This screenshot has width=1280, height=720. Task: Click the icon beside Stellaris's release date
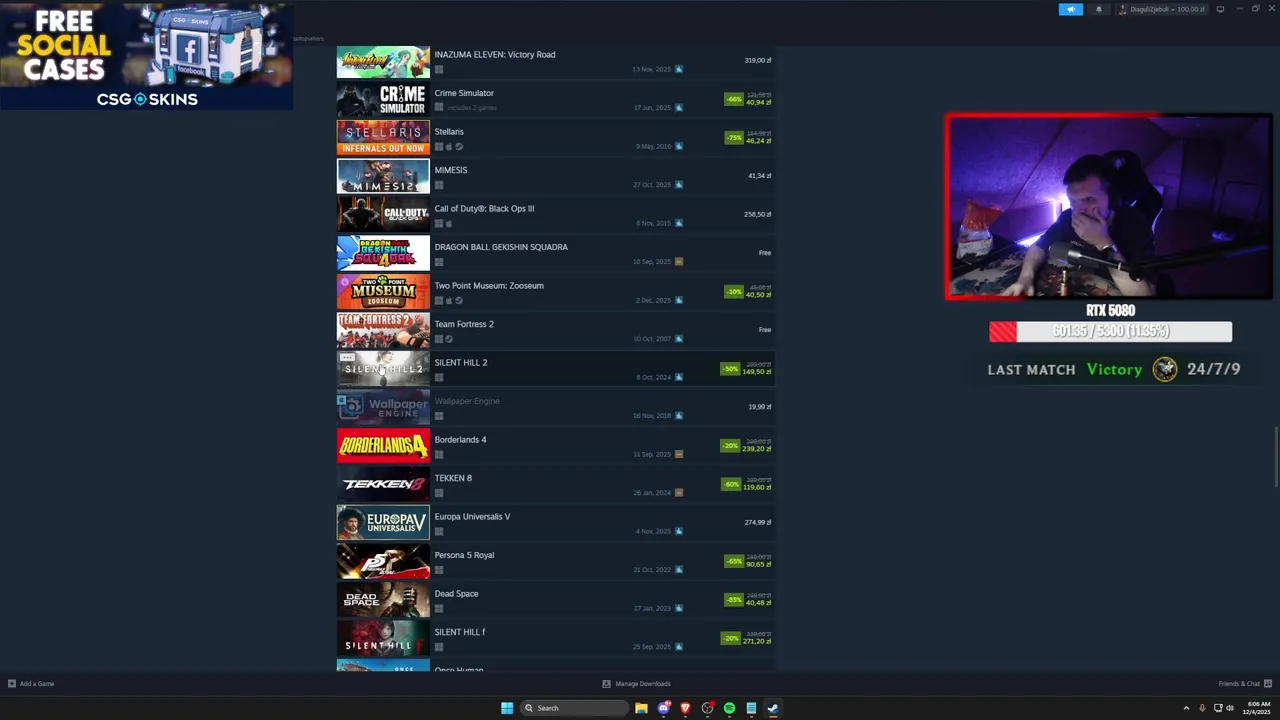(679, 146)
